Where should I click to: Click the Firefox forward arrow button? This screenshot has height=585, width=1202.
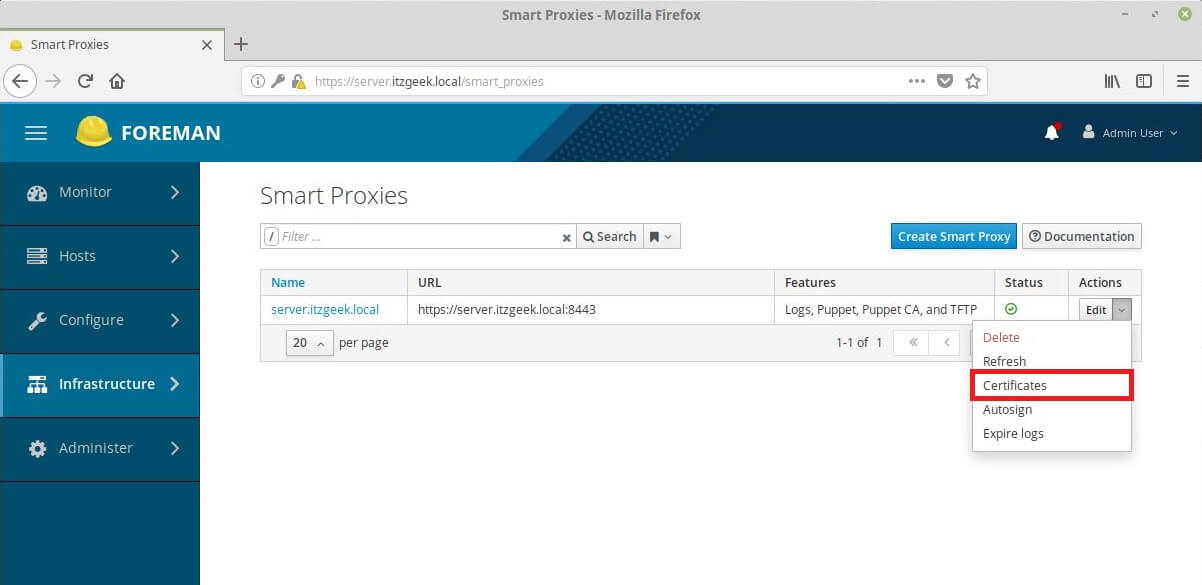pos(54,81)
